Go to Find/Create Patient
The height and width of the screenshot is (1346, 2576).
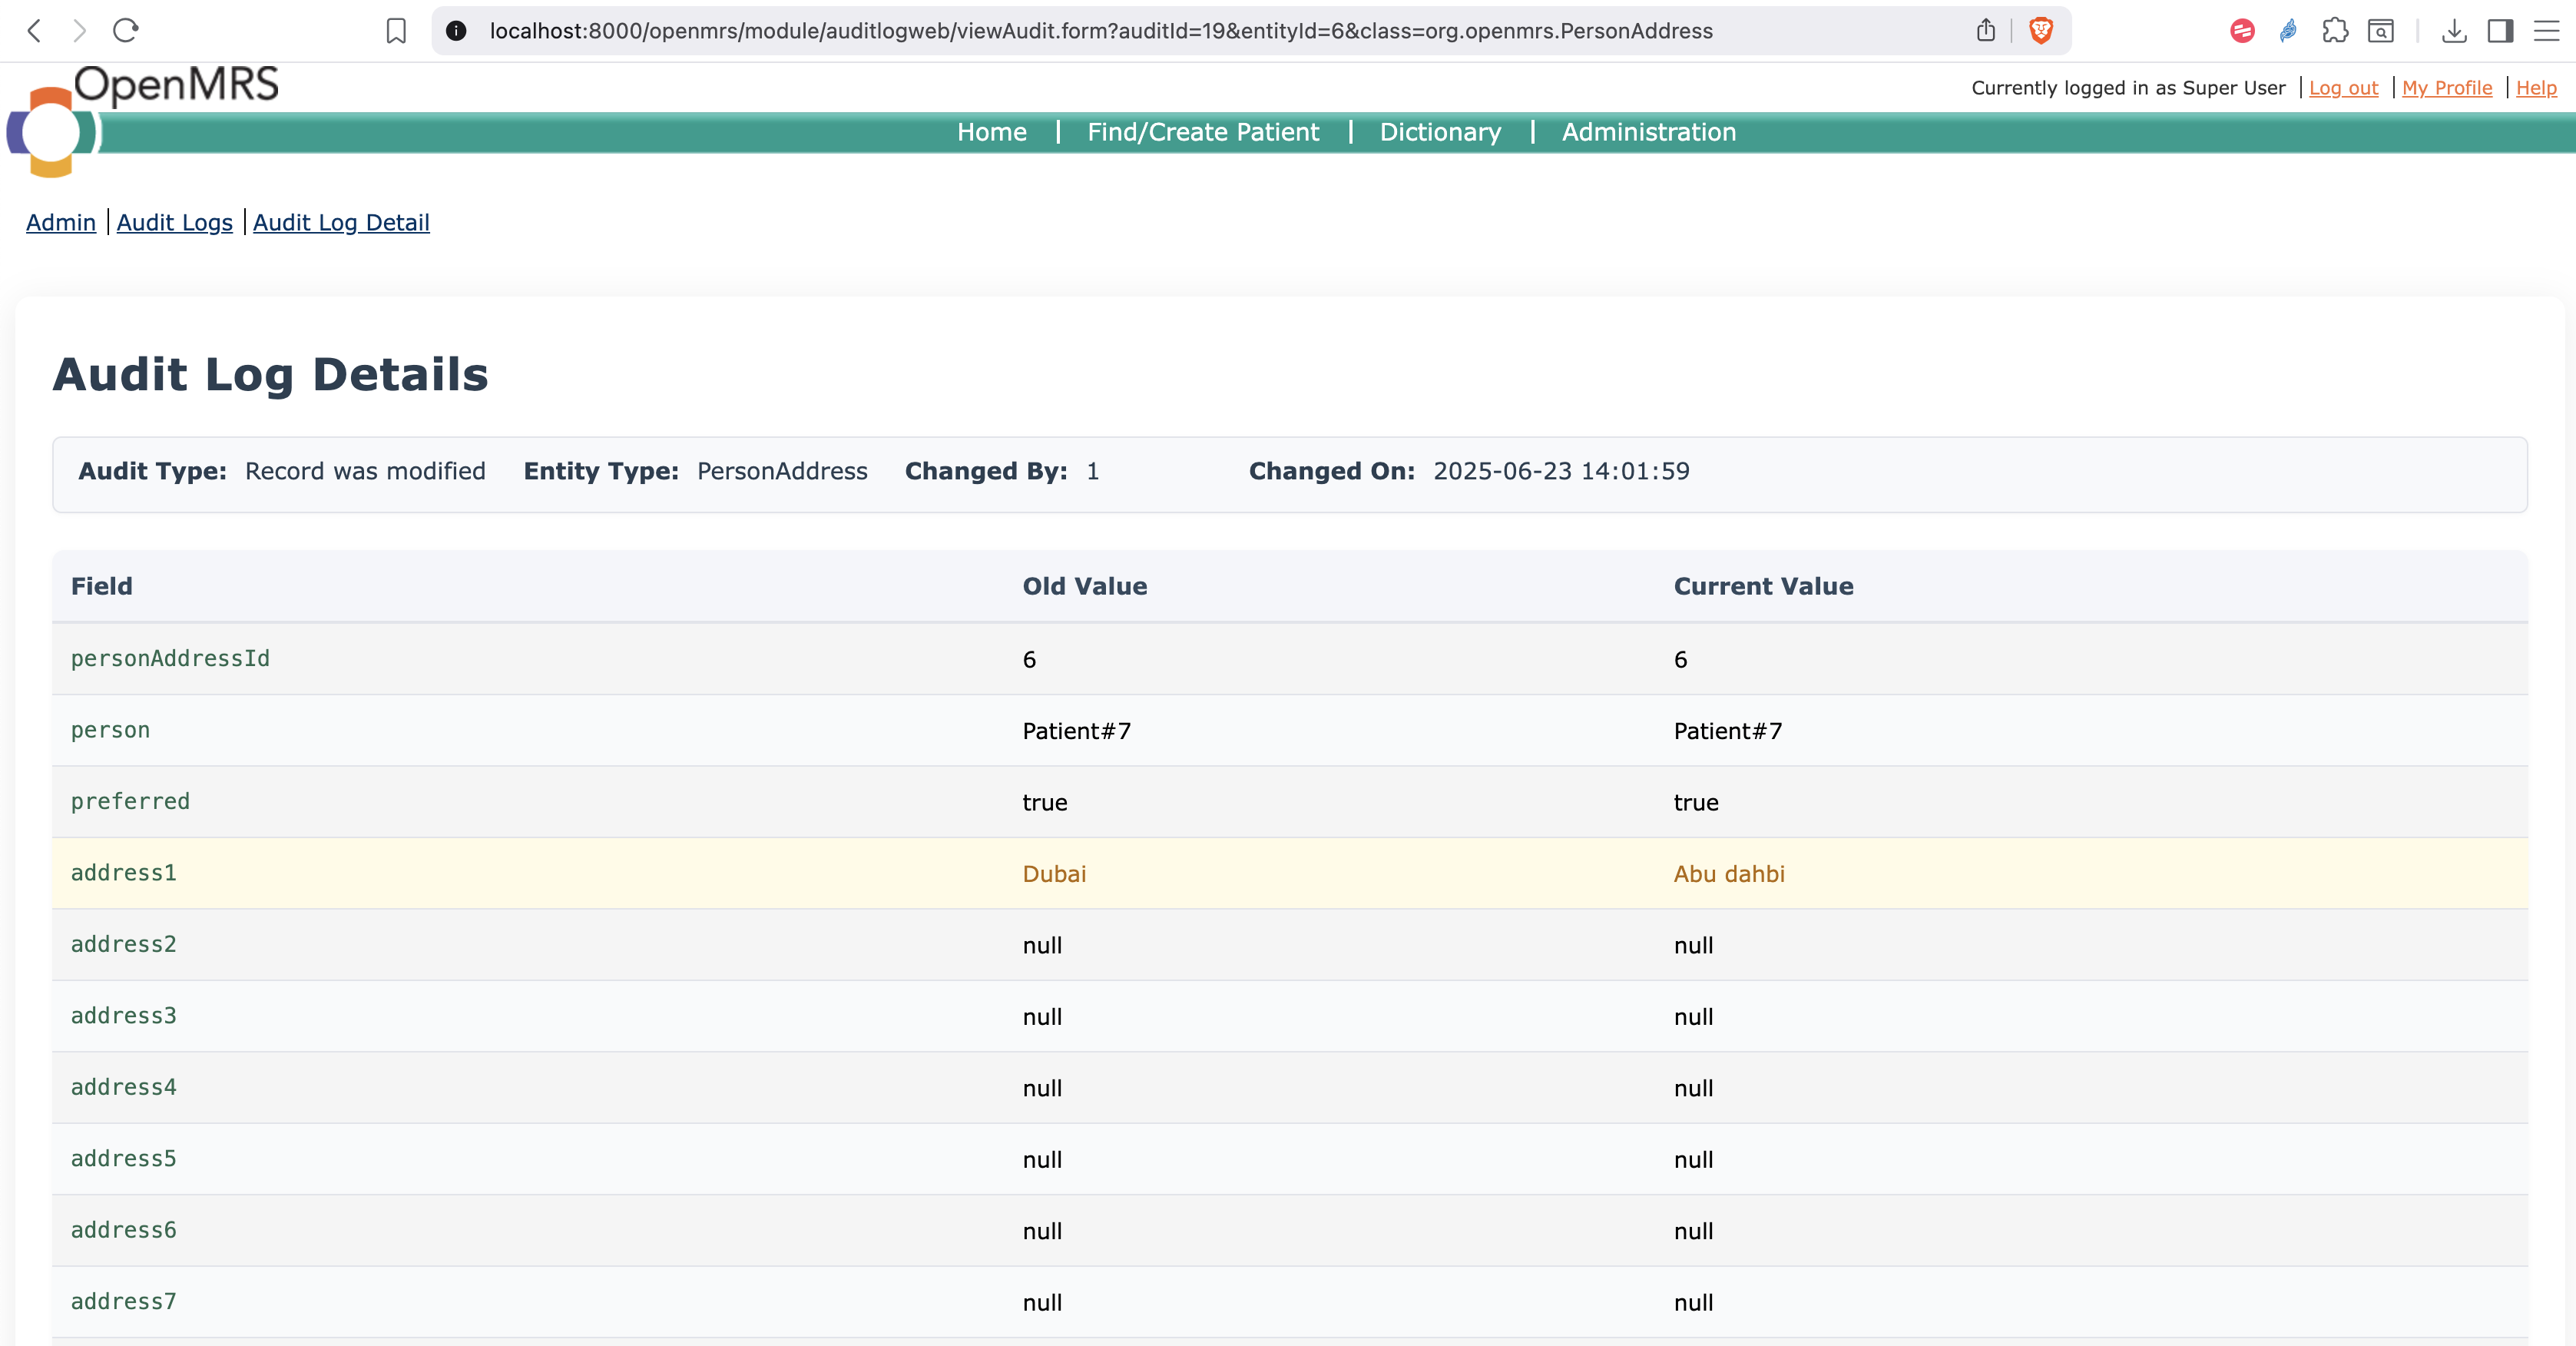(x=1202, y=132)
